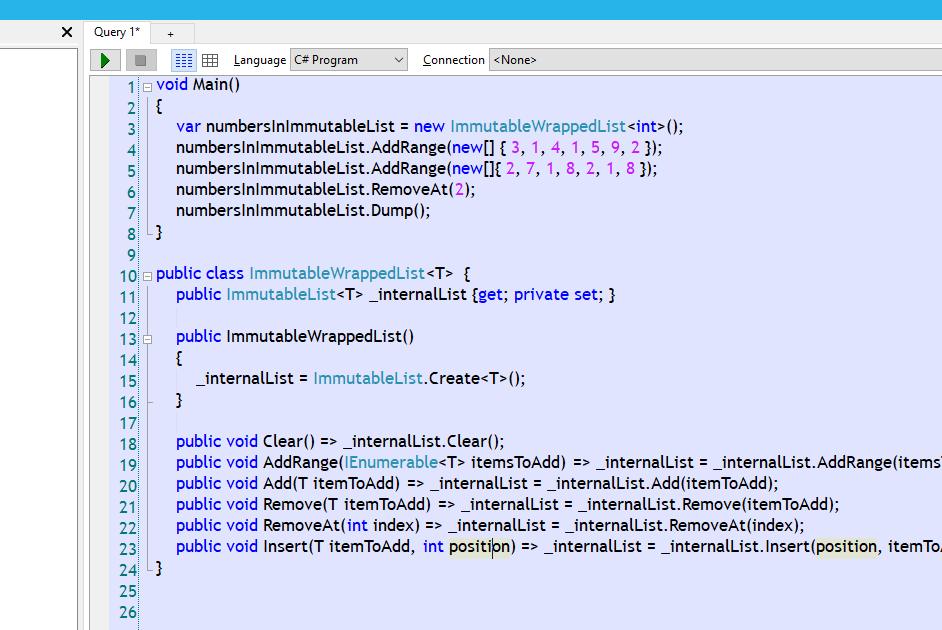Place cursor in the highlighted position parameter
Viewport: 942px width, 630px height.
pyautogui.click(x=479, y=546)
